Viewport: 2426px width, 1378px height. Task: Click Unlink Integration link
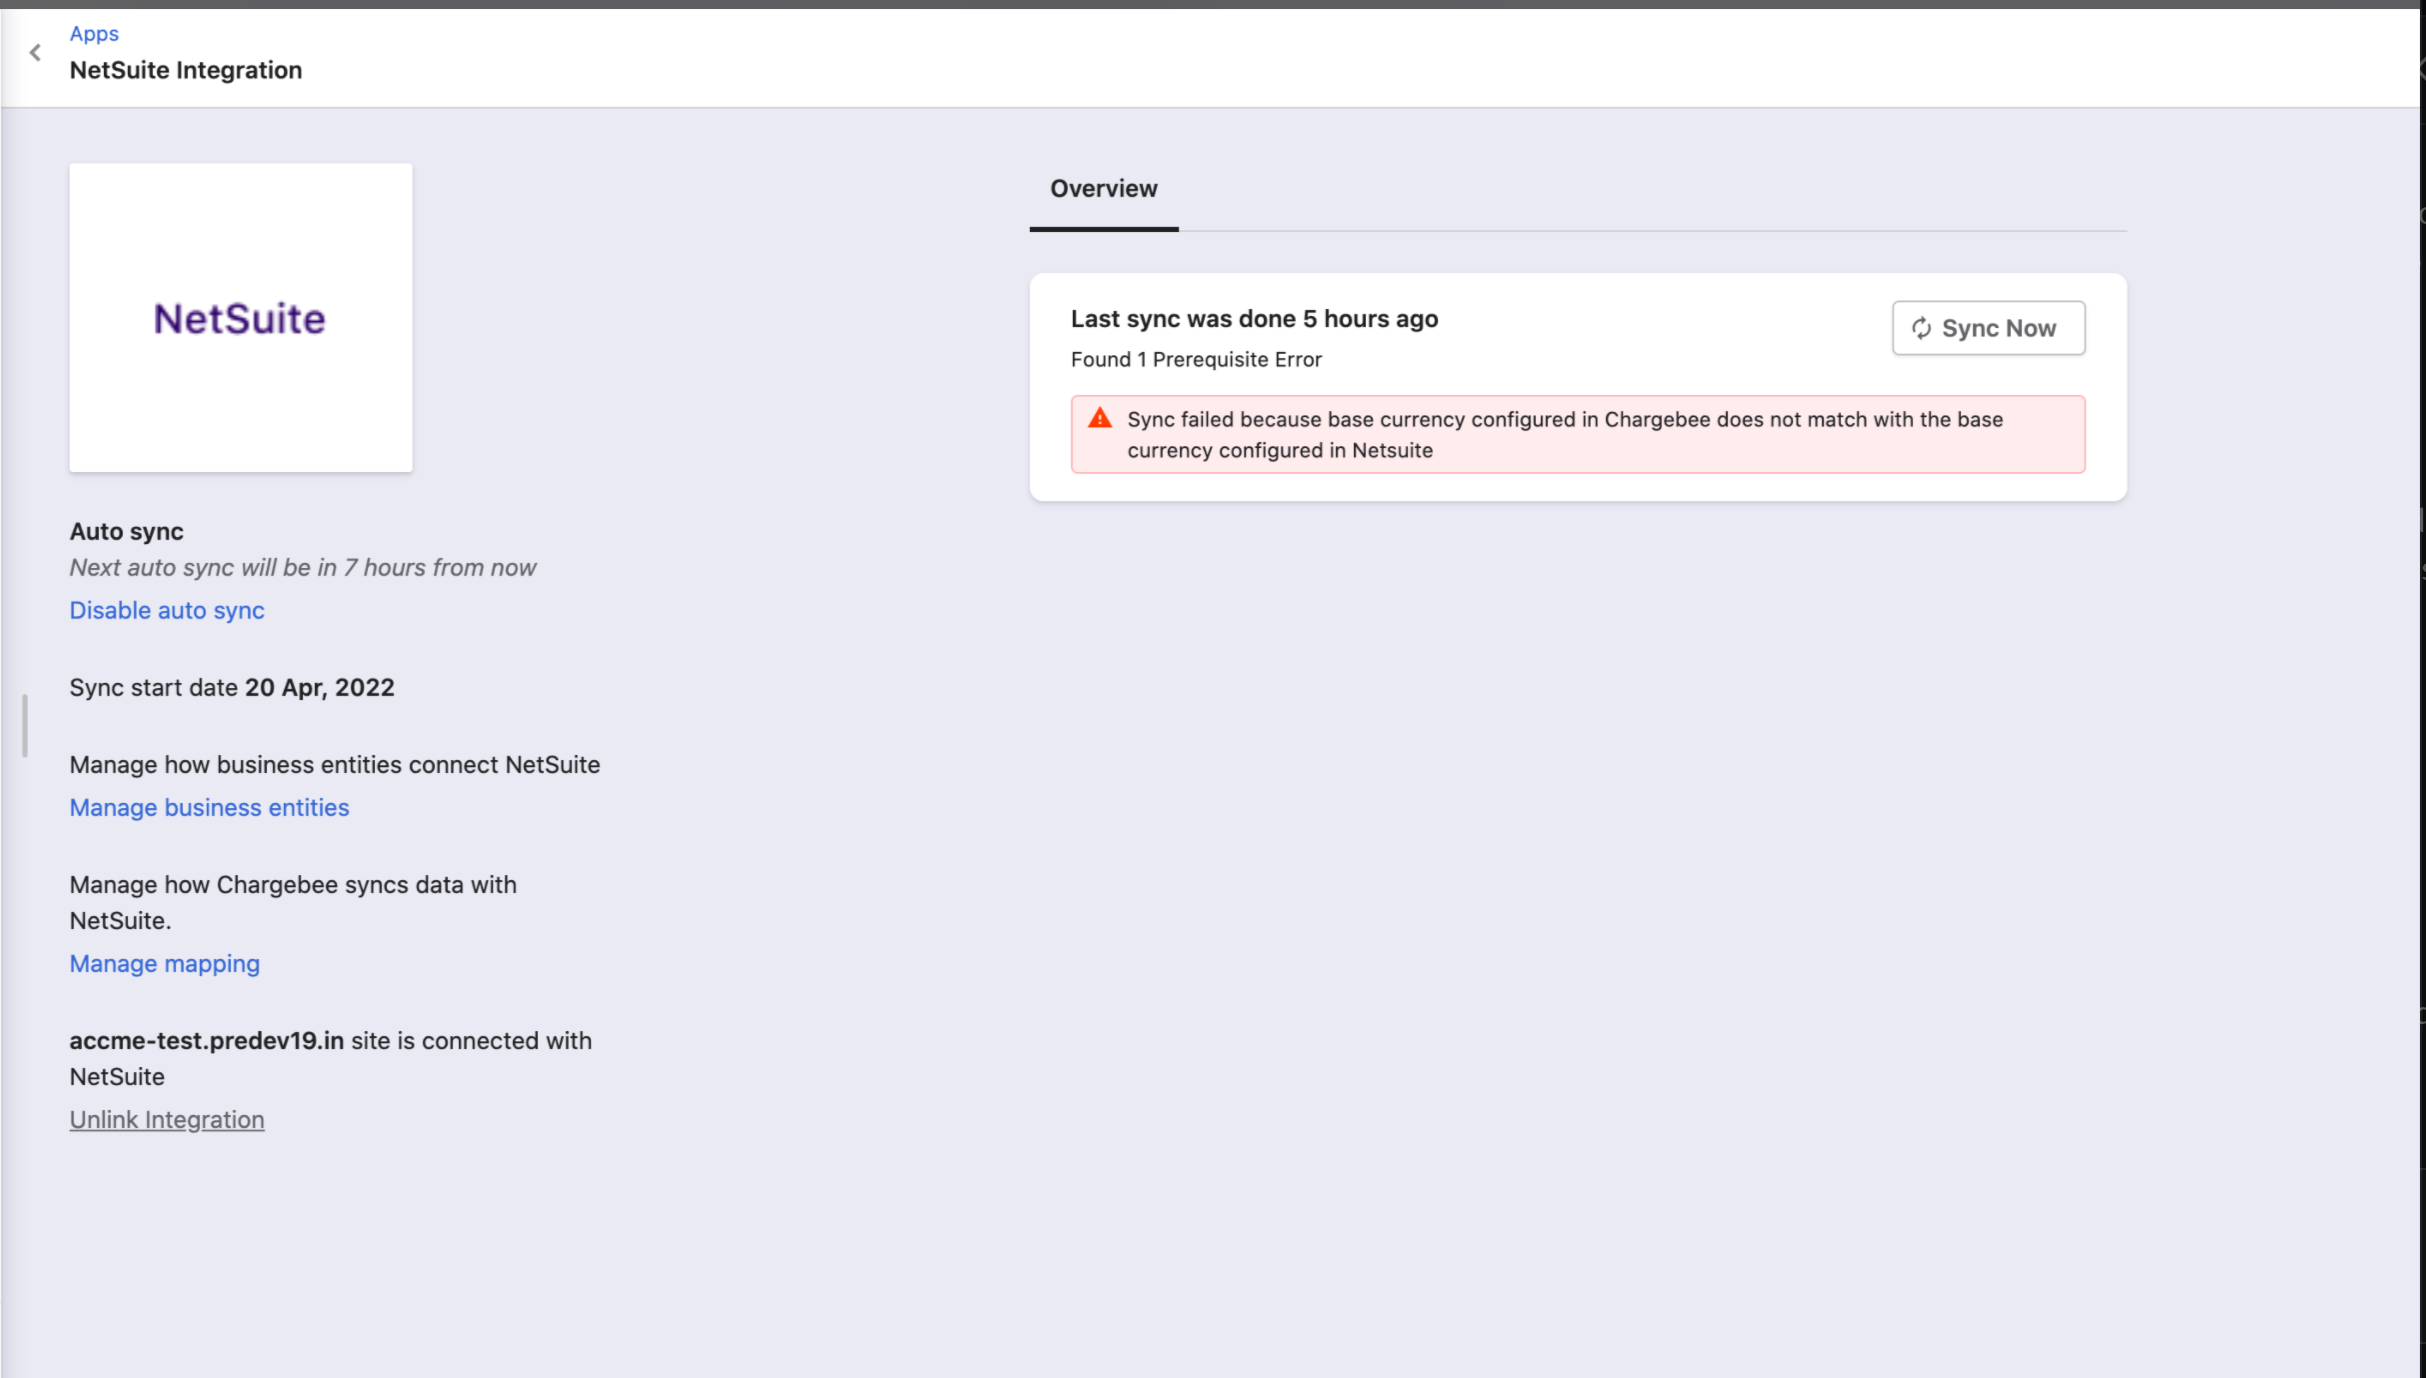point(167,1119)
